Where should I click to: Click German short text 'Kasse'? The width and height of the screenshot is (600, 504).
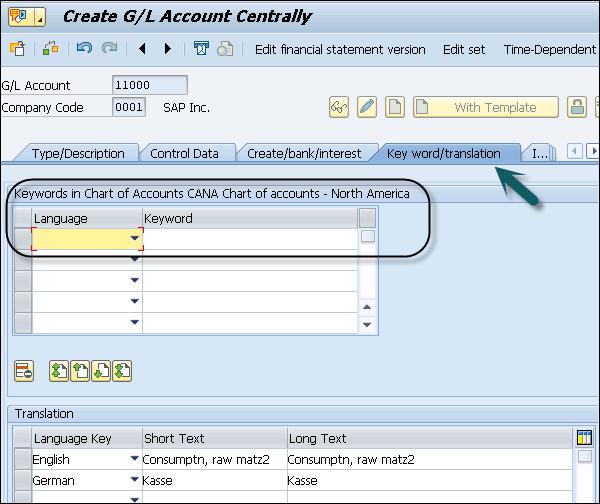point(157,480)
